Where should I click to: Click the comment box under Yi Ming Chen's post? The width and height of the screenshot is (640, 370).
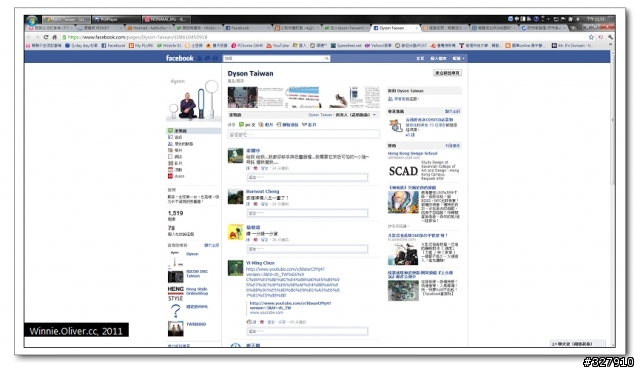click(x=307, y=331)
